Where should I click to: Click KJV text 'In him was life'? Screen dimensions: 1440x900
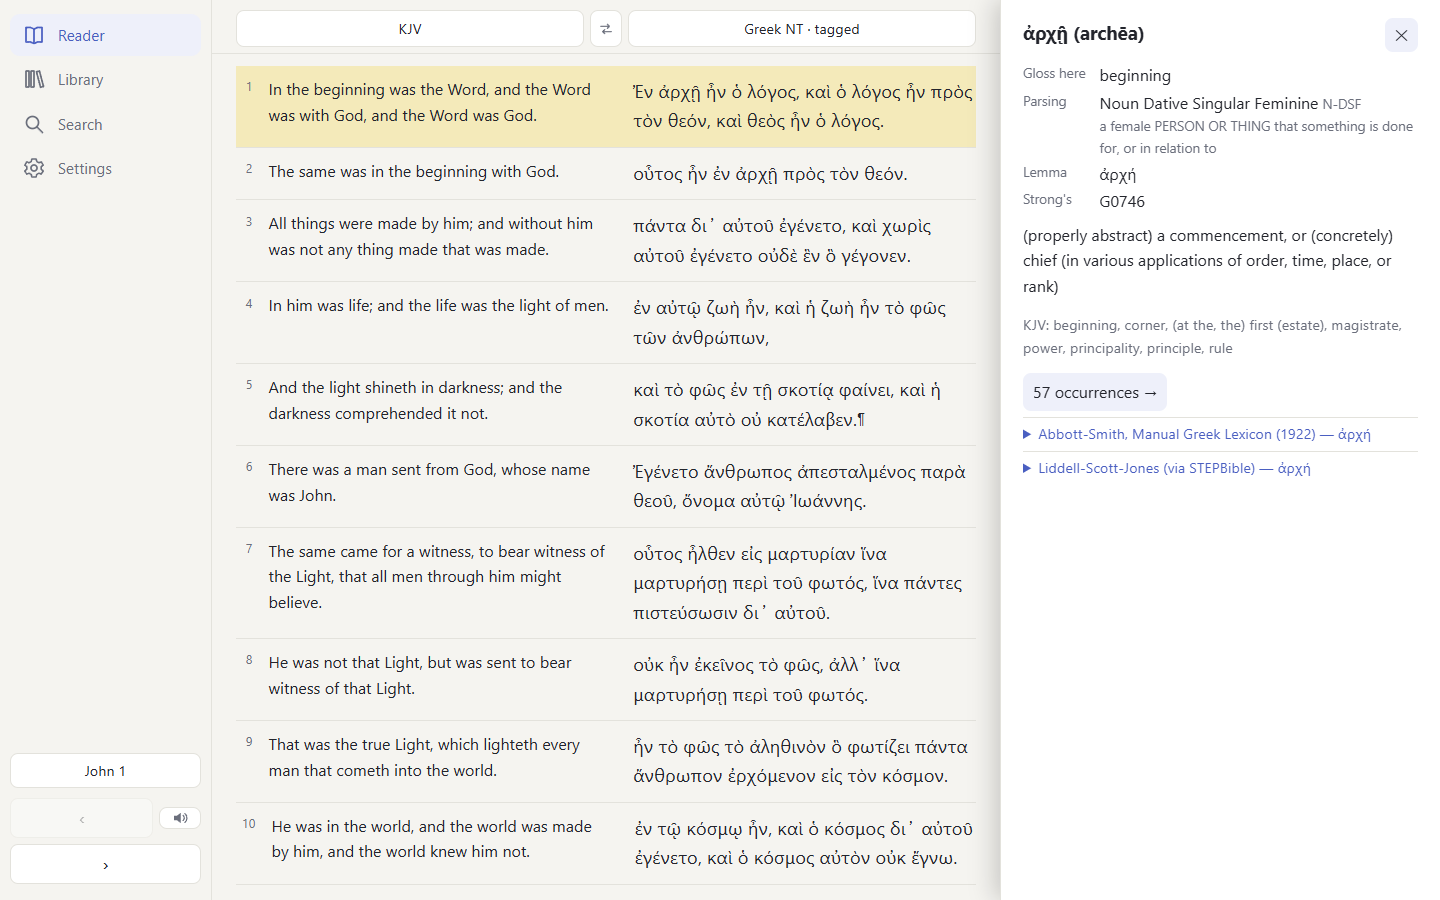coord(320,306)
